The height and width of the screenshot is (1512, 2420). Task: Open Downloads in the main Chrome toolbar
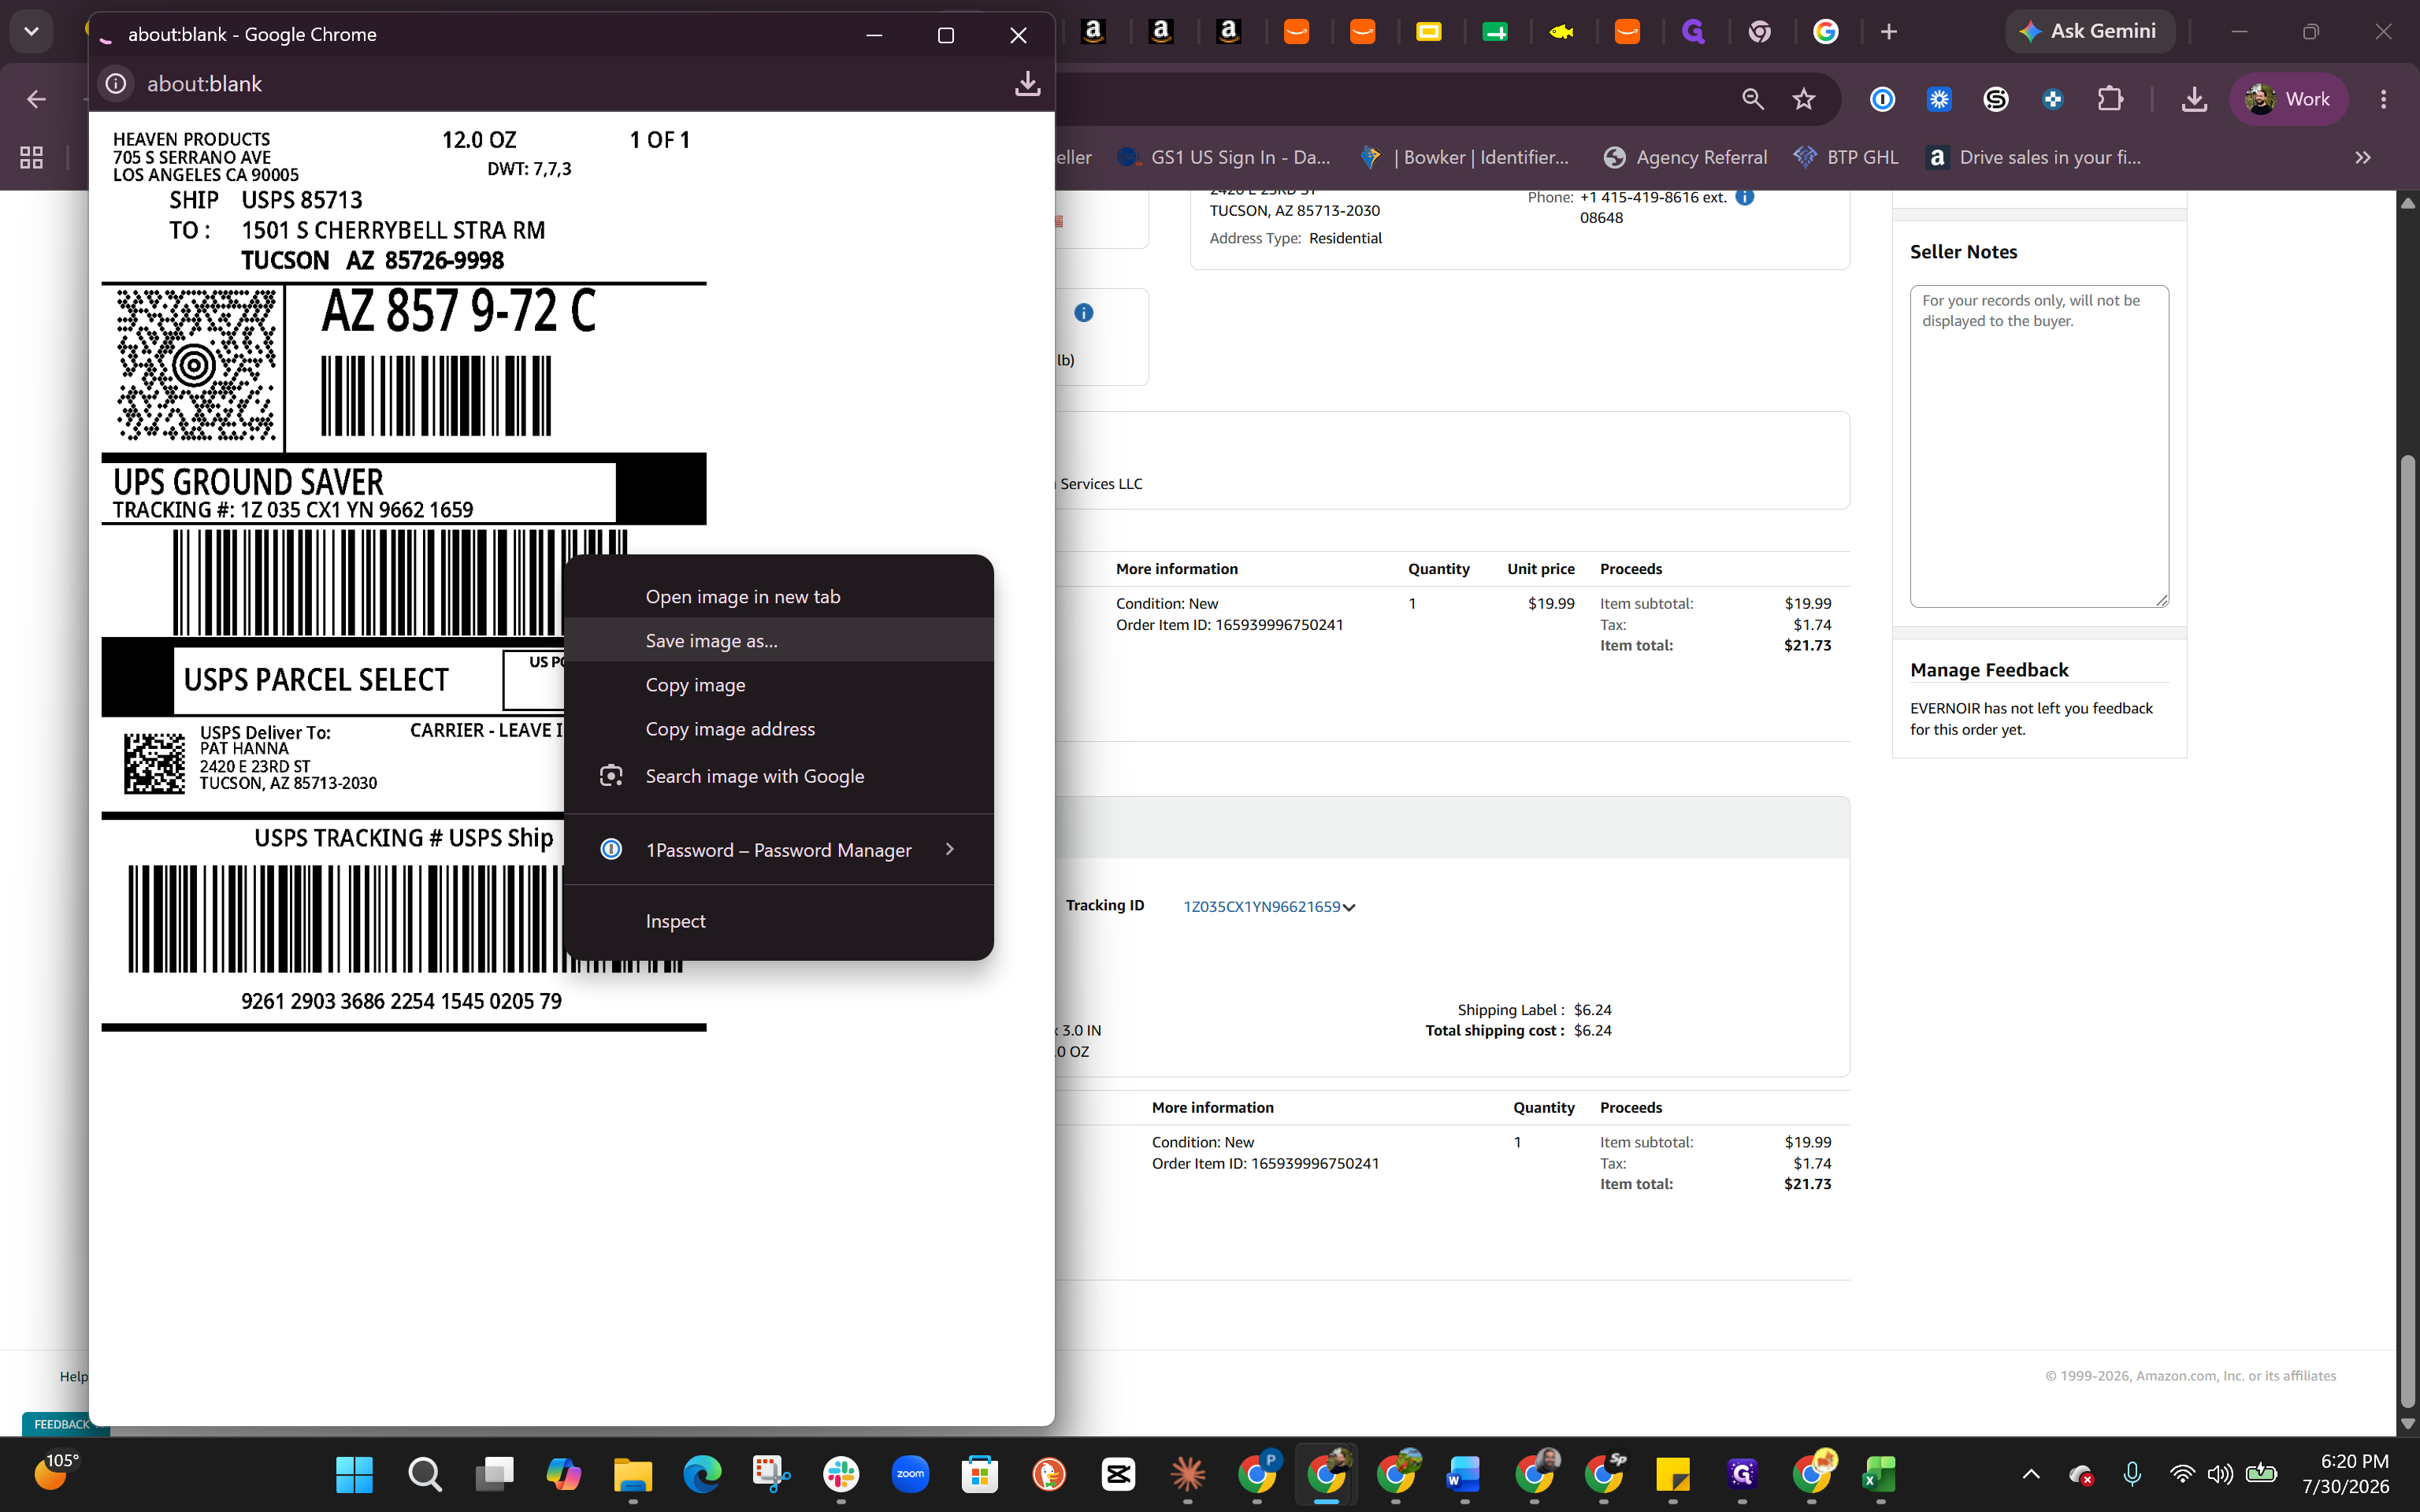click(2194, 99)
